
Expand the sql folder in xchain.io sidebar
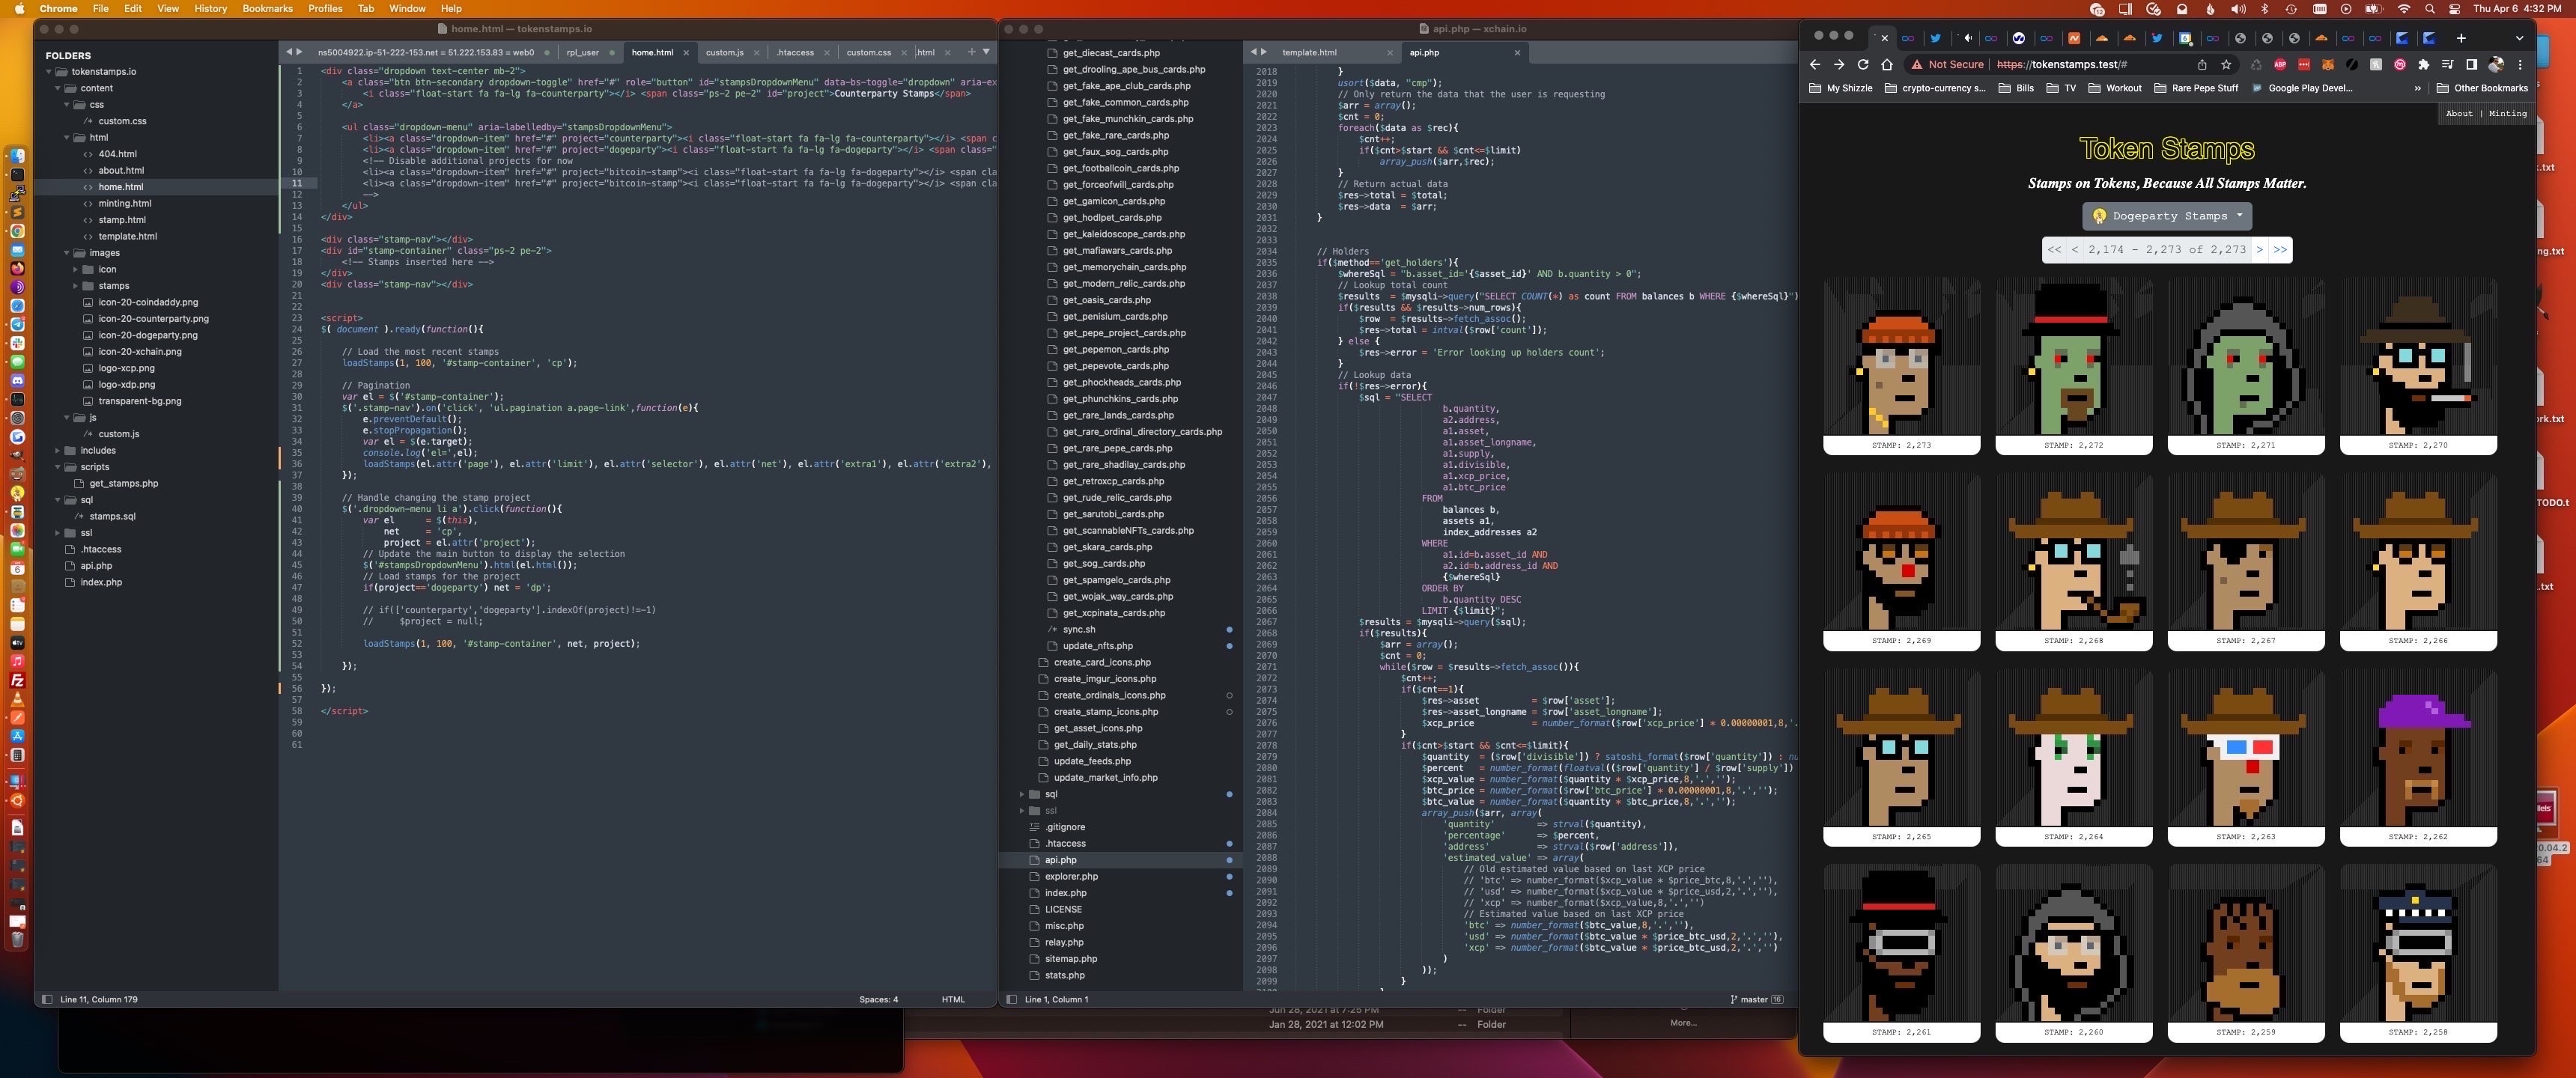pos(1021,794)
